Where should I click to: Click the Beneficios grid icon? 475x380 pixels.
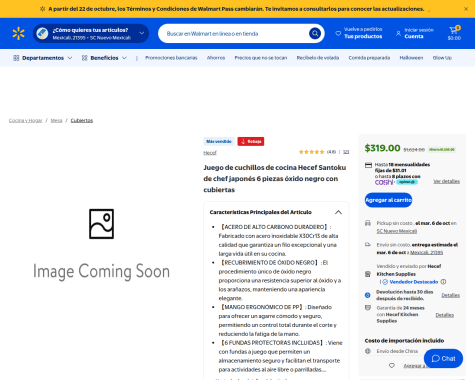85,58
